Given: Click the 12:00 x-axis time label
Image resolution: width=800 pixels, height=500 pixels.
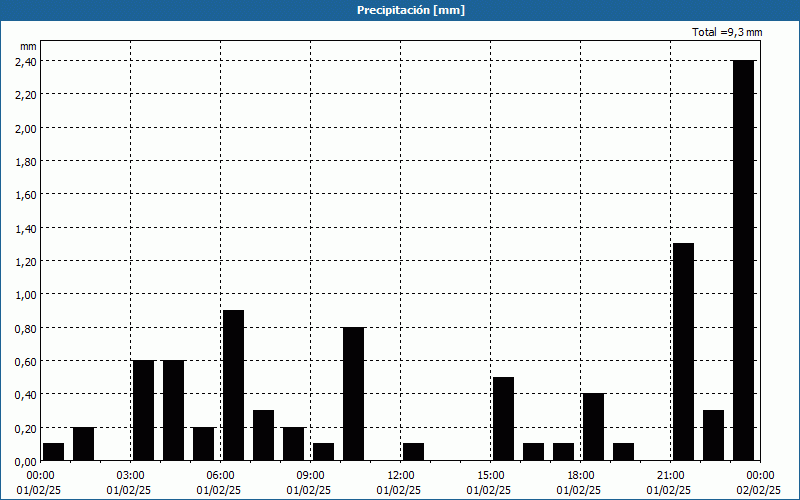Looking at the screenshot, I should pyautogui.click(x=400, y=475).
